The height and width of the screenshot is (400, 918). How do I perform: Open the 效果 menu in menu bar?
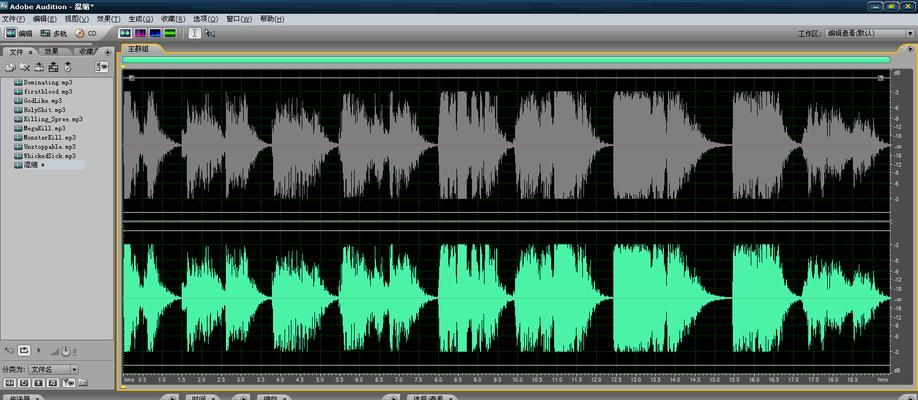pyautogui.click(x=108, y=19)
